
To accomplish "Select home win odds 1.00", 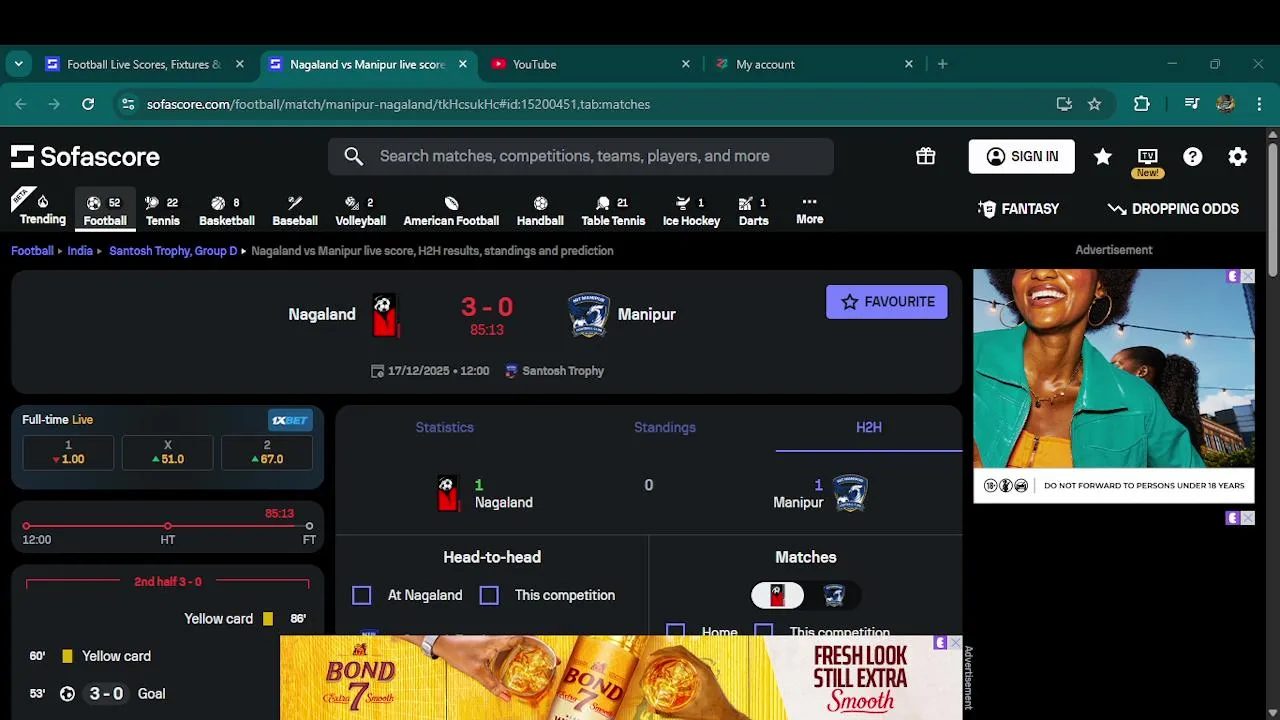I will click(x=68, y=453).
